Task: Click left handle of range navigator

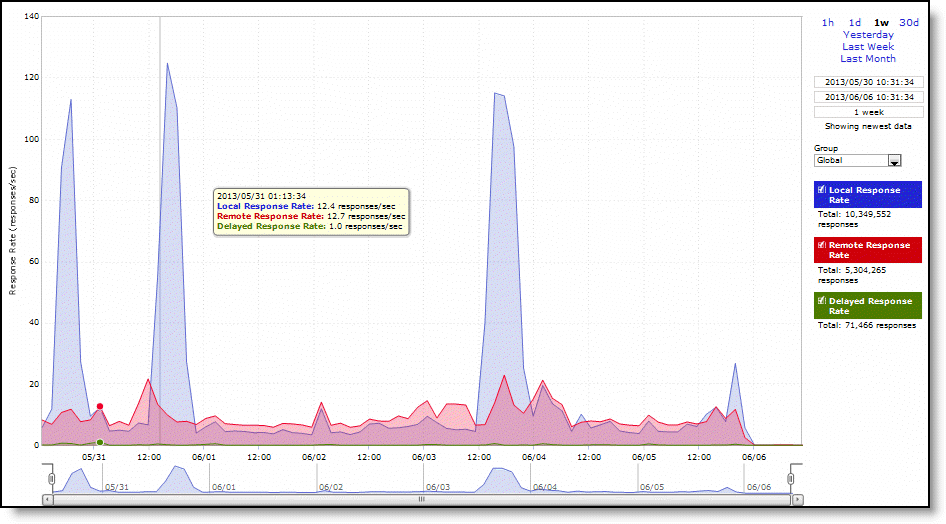Action: click(x=51, y=479)
